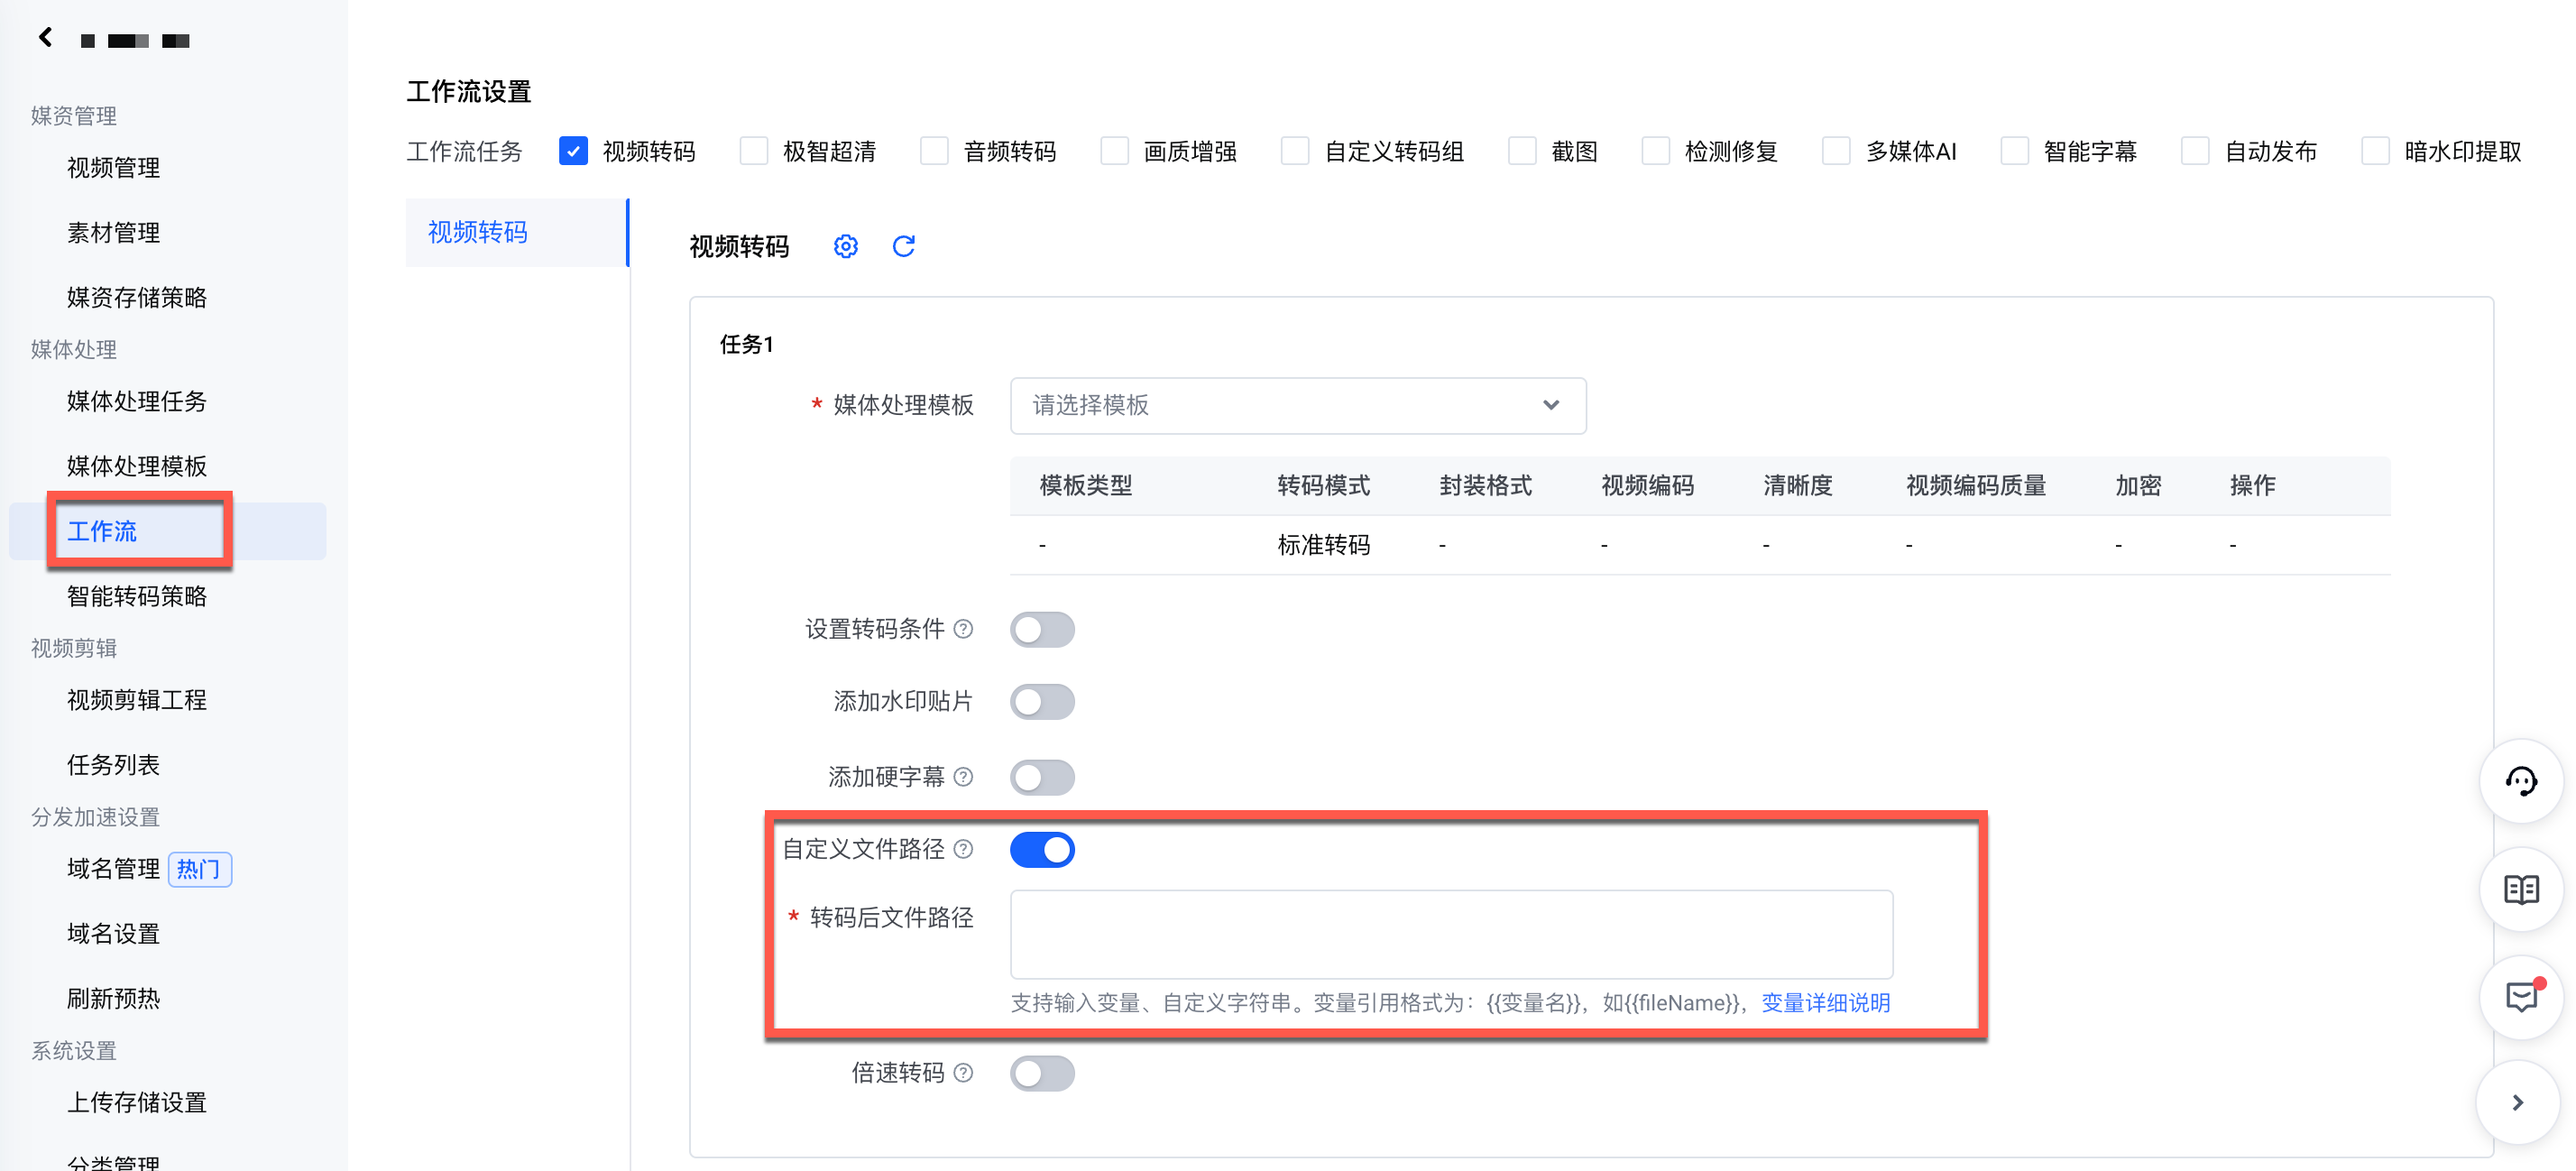Screen dimensions: 2576x1171
Task: Show help for 倍速转码
Action: [963, 1073]
